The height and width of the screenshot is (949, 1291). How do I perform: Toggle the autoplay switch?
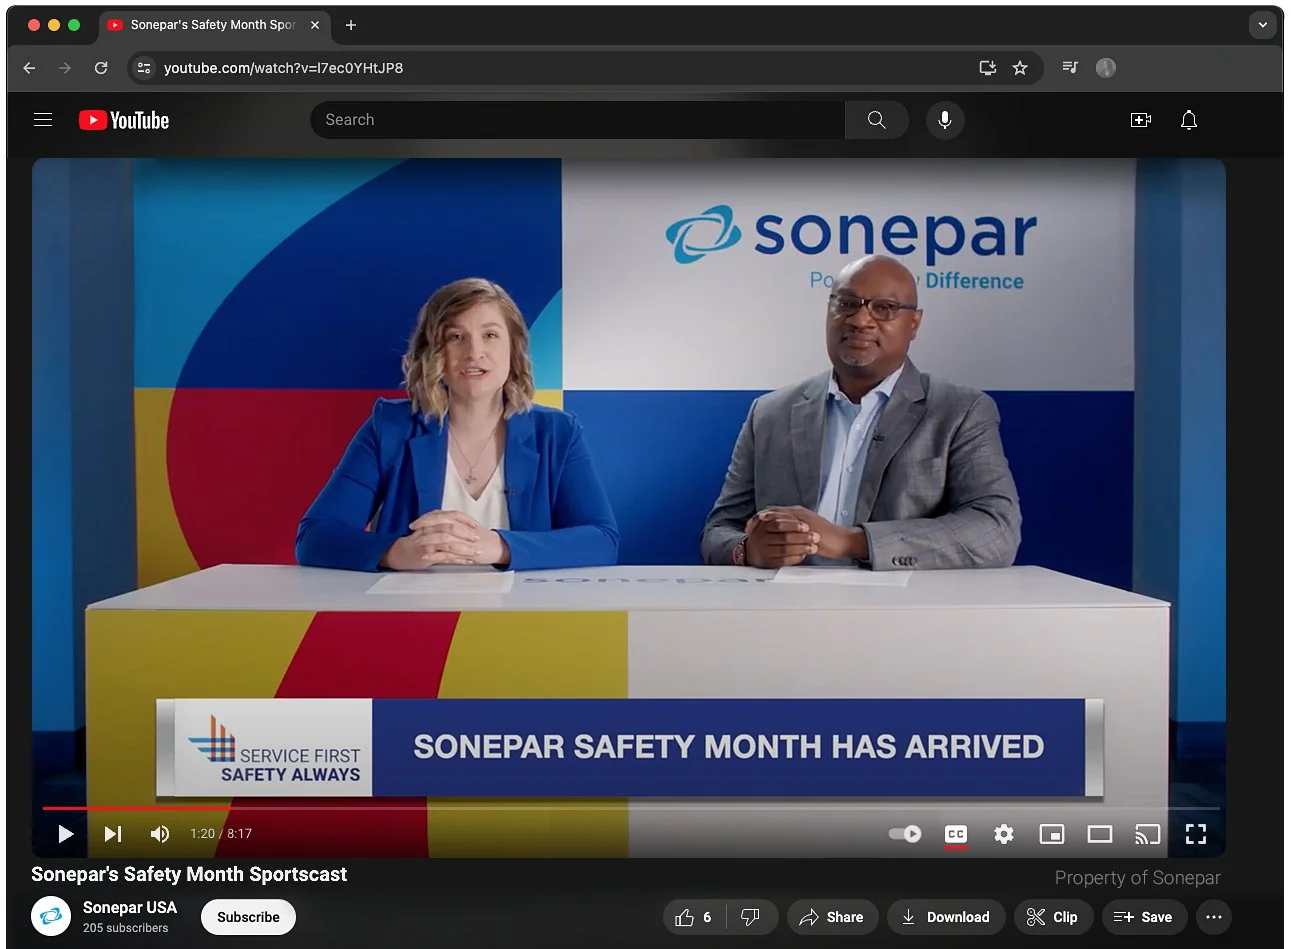click(905, 834)
